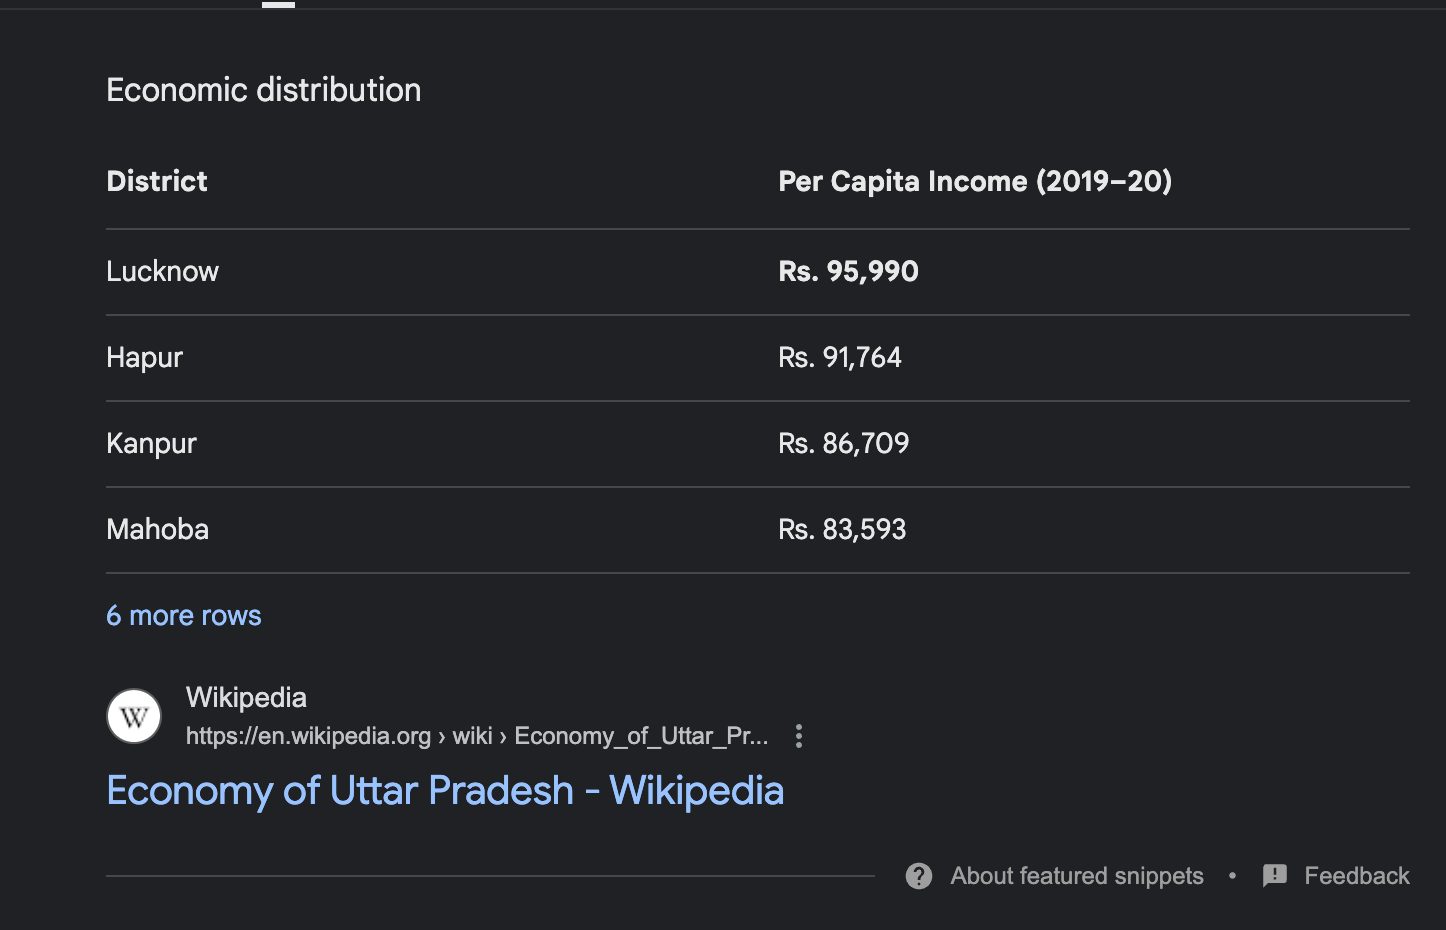1446x930 pixels.
Task: Click the District column header
Action: 157,181
